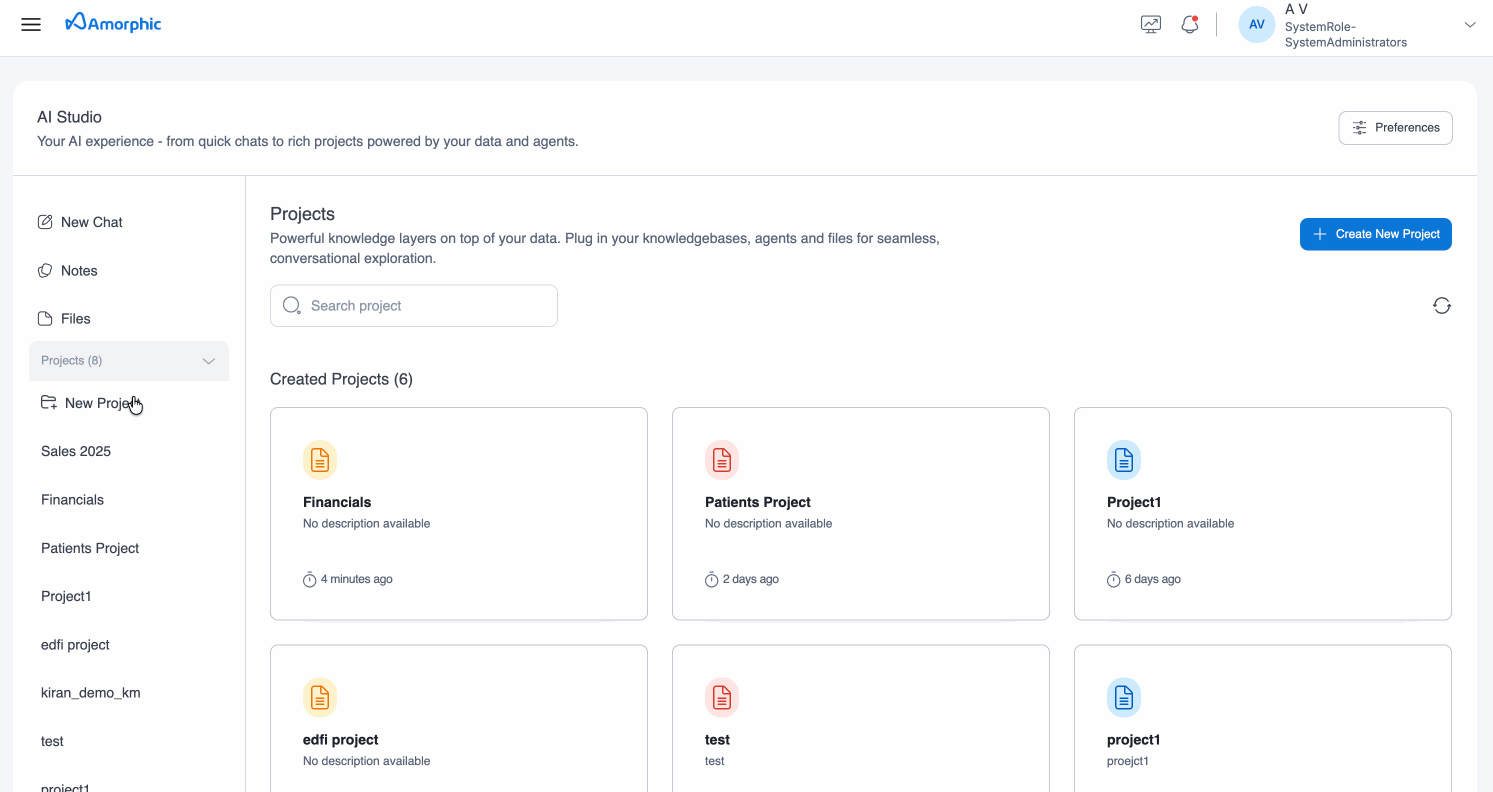Viewport: 1493px width, 792px height.
Task: Refresh the projects list
Action: 1441,305
